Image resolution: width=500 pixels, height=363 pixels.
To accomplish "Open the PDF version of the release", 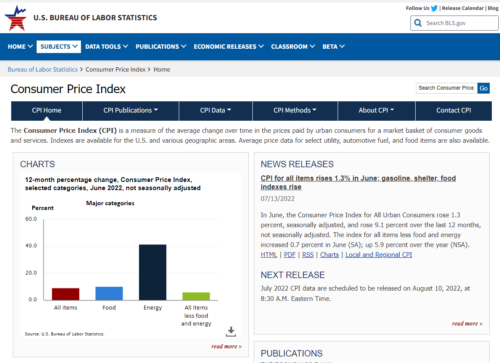I will point(290,255).
